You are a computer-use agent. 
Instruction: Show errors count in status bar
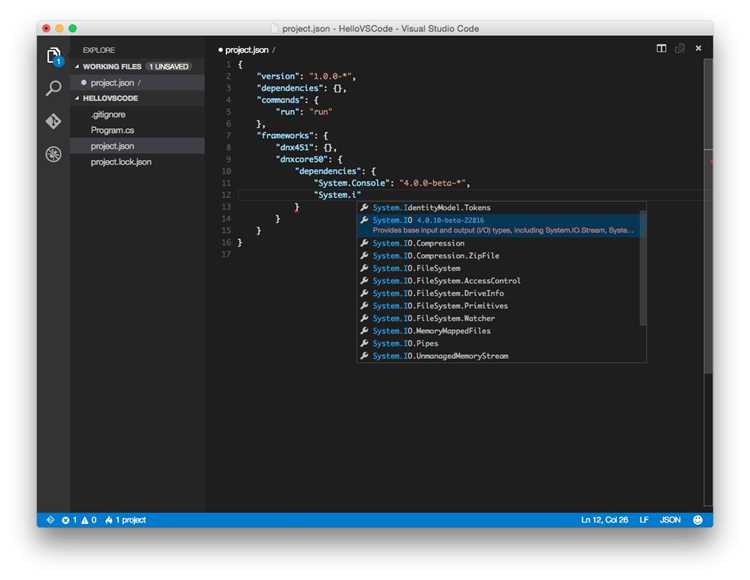[x=69, y=520]
